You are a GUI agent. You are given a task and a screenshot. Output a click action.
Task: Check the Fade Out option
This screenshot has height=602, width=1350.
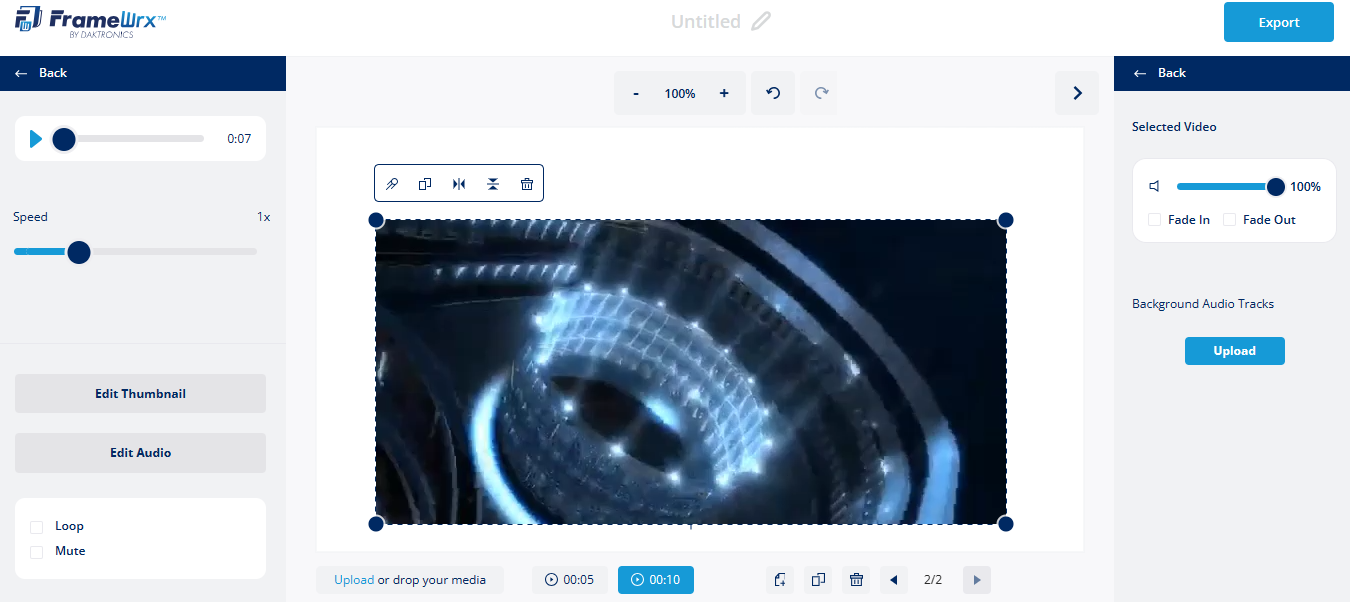point(1229,219)
